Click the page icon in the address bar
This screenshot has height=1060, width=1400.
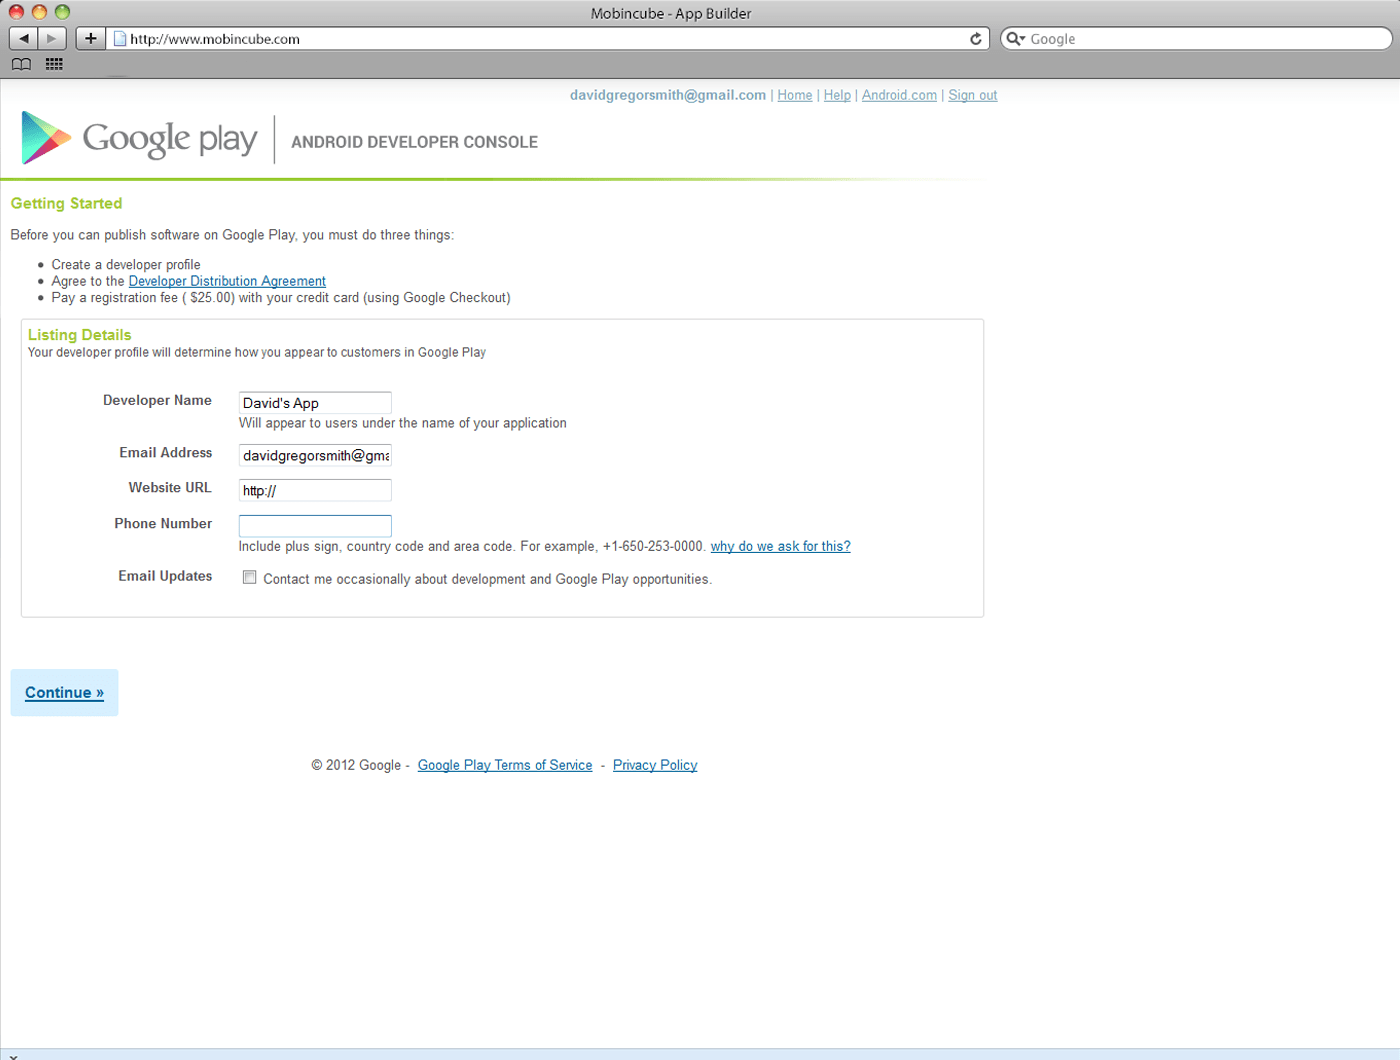point(120,39)
